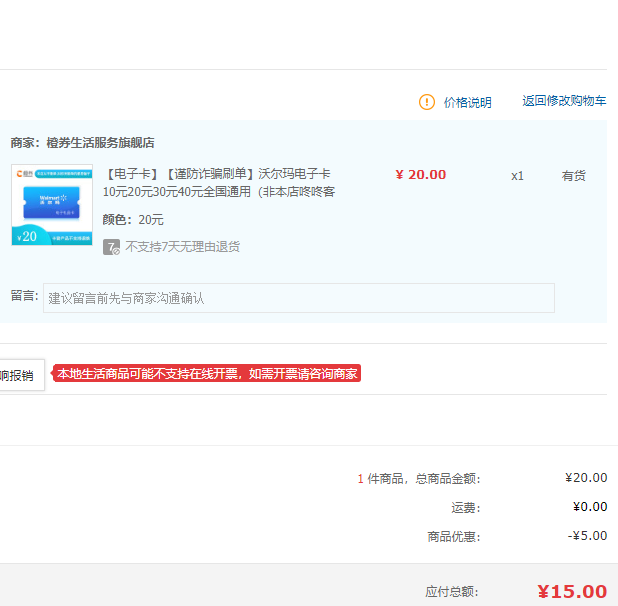This screenshot has width=618, height=606.
Task: Click the 应付总额 ¥15.00 total
Action: pos(571,591)
